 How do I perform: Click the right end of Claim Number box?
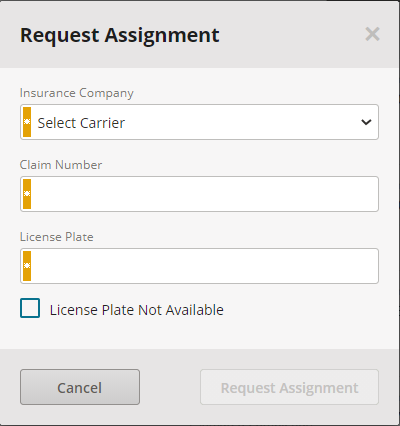click(367, 194)
